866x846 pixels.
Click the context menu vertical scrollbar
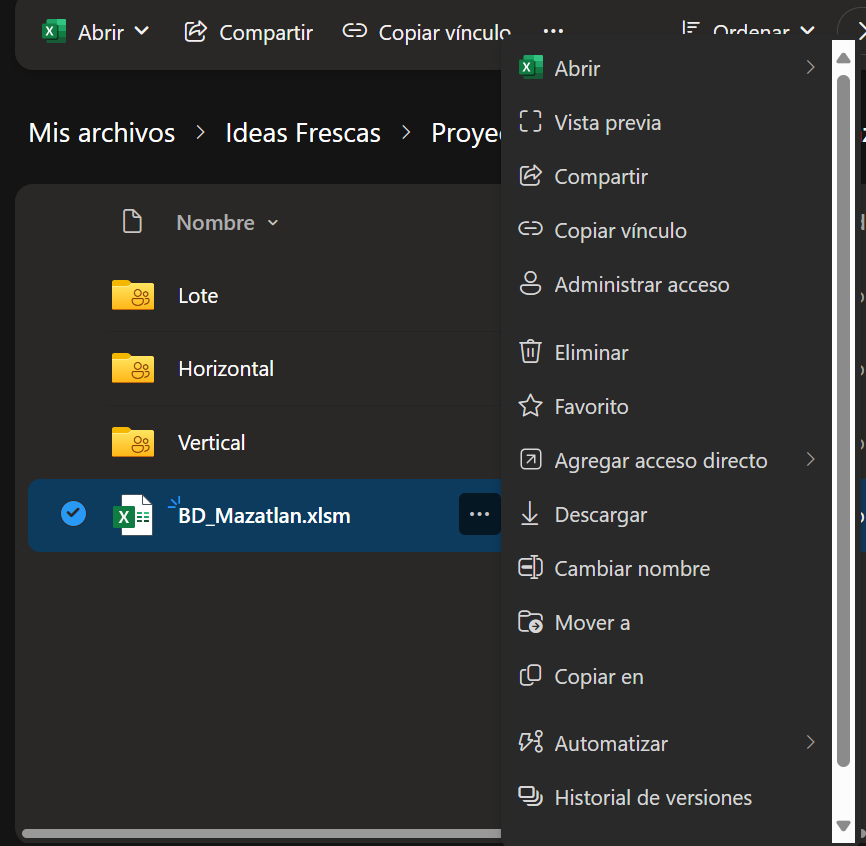coord(843,400)
